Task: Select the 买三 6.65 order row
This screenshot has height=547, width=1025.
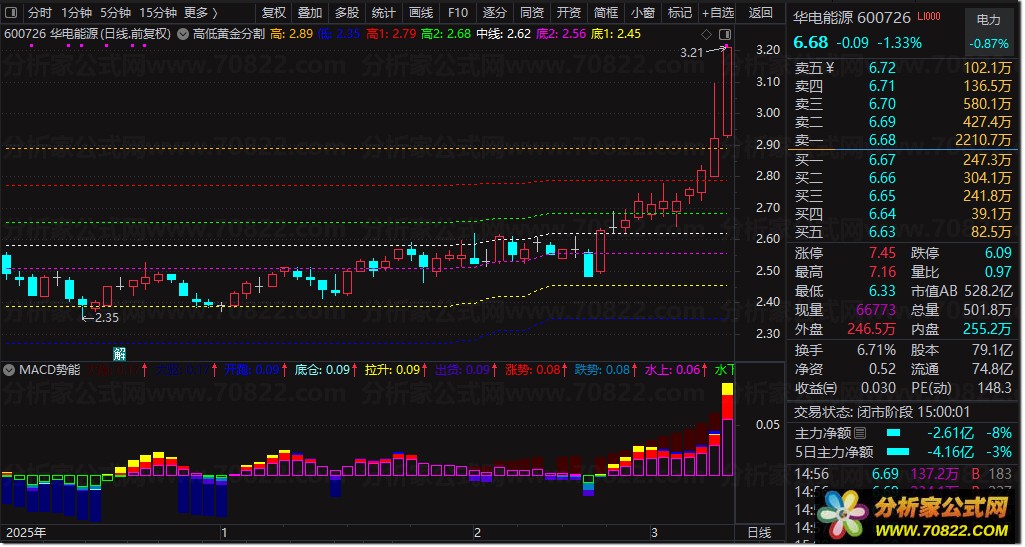Action: click(x=903, y=196)
